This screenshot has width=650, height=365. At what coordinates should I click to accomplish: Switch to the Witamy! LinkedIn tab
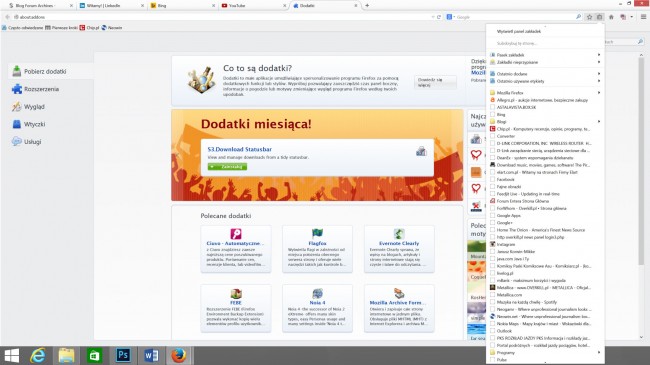pos(112,6)
